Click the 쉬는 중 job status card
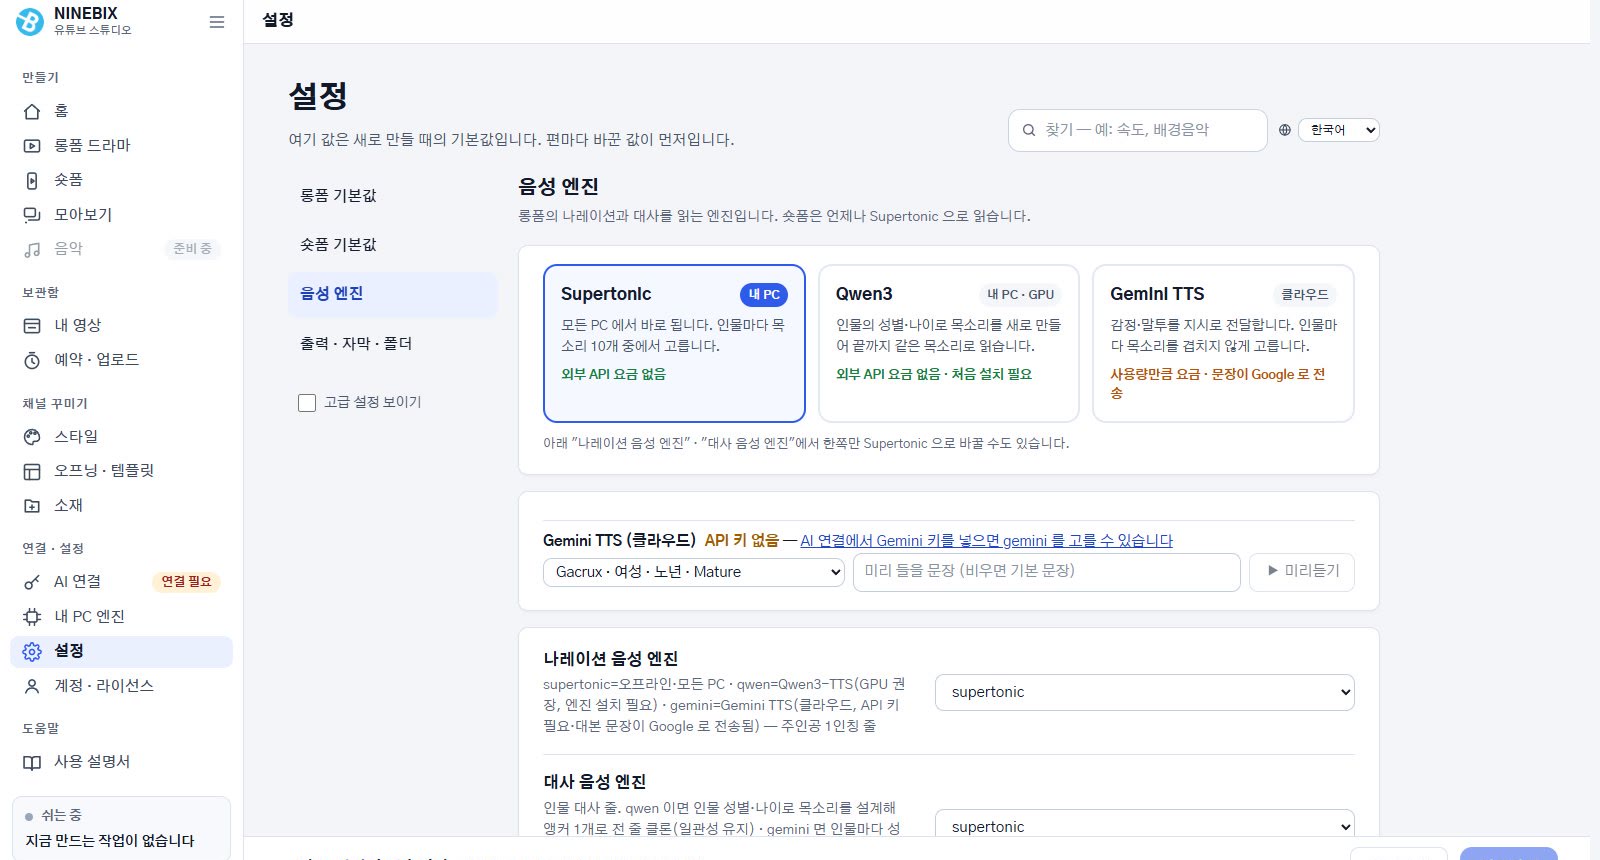Viewport: 1600px width, 860px height. [121, 828]
